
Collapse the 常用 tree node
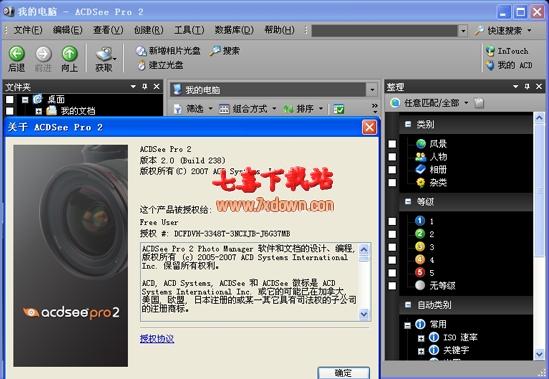coord(407,325)
